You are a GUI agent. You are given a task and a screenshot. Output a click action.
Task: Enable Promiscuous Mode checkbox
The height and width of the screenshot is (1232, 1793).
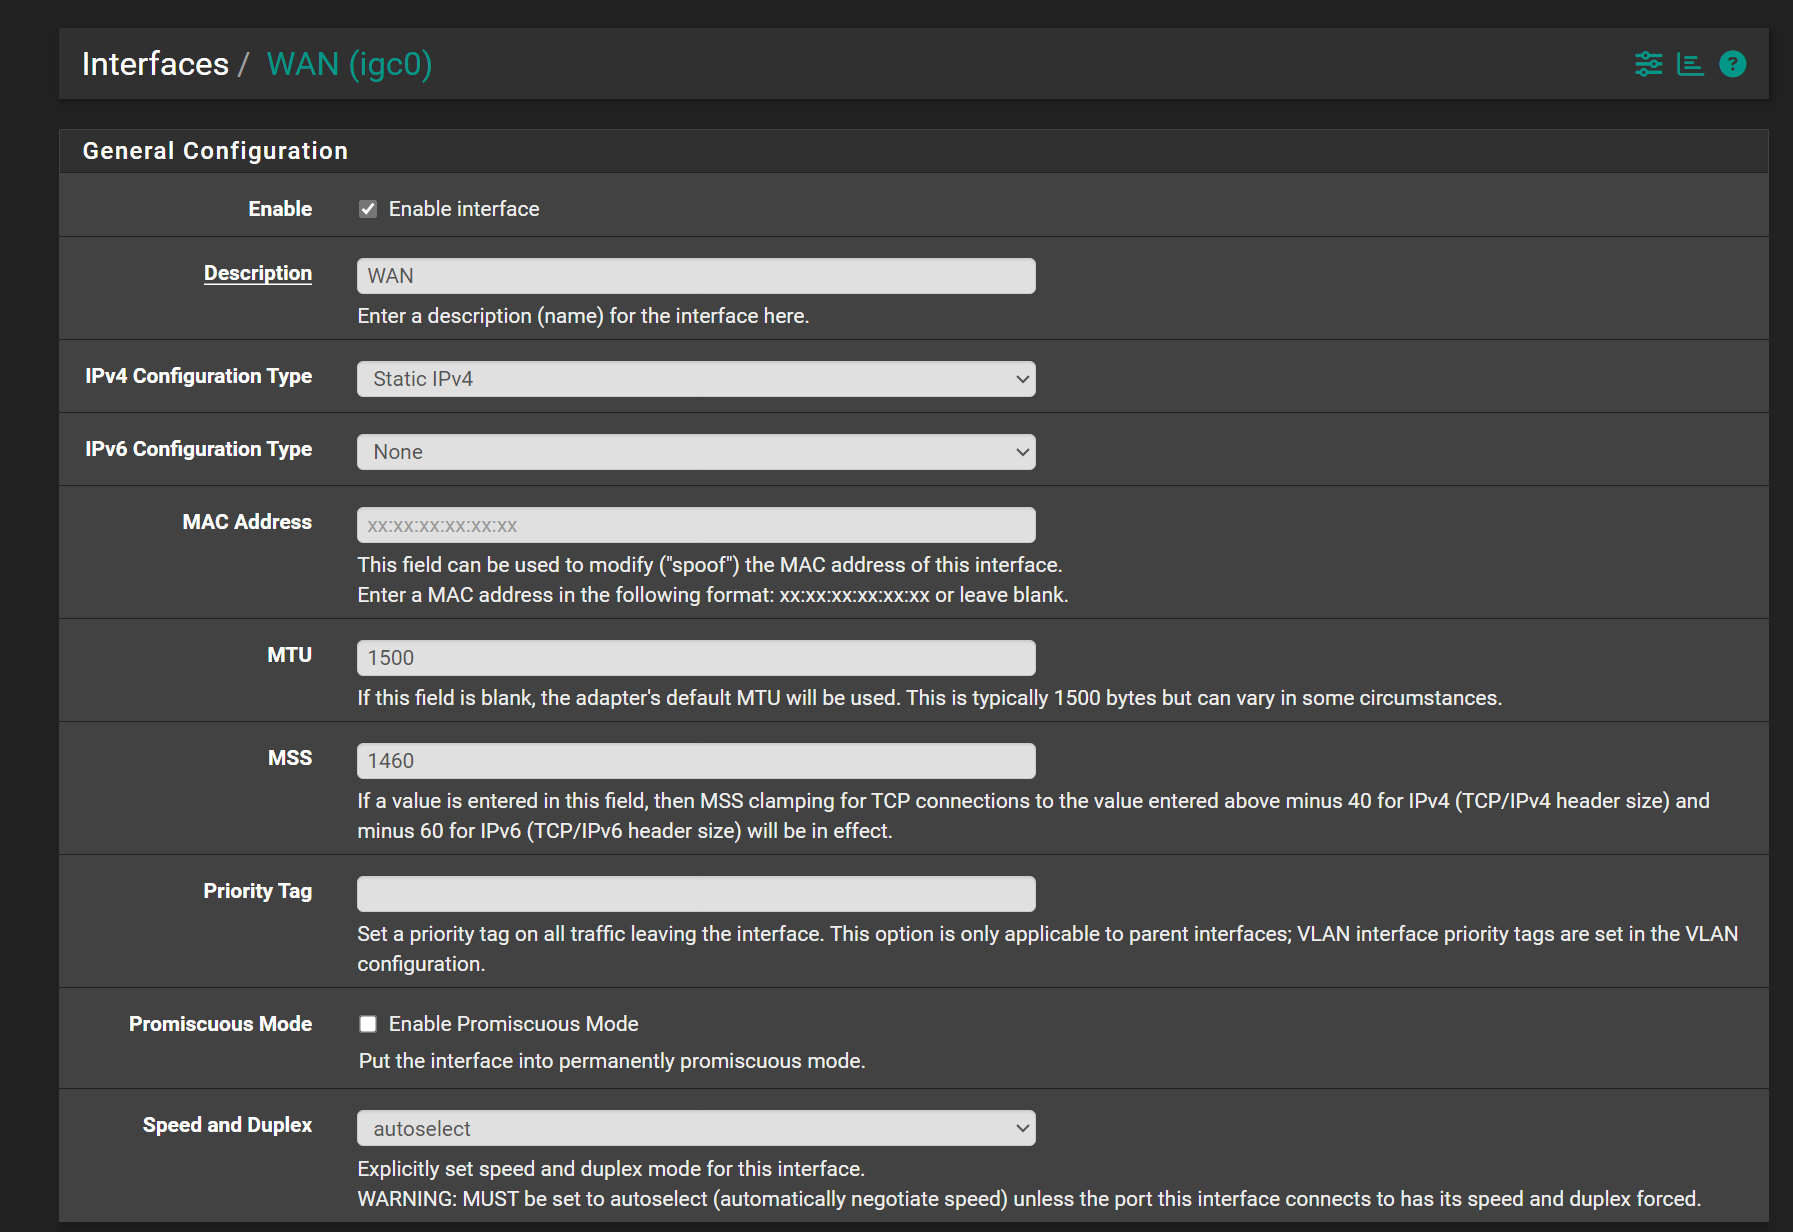pos(368,1024)
